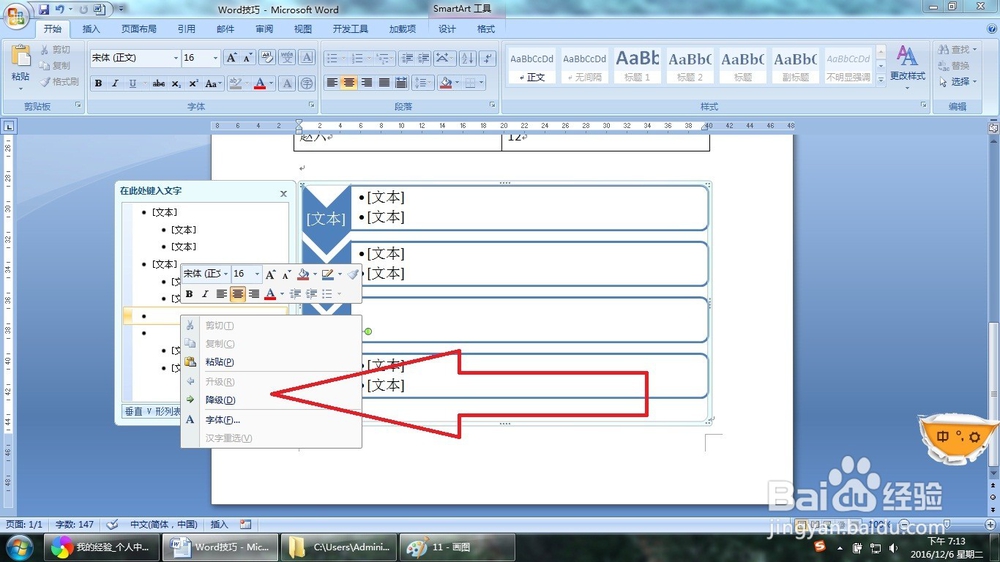Open 选择 dropdown in editing group
The width and height of the screenshot is (1000, 562).
pyautogui.click(x=958, y=82)
